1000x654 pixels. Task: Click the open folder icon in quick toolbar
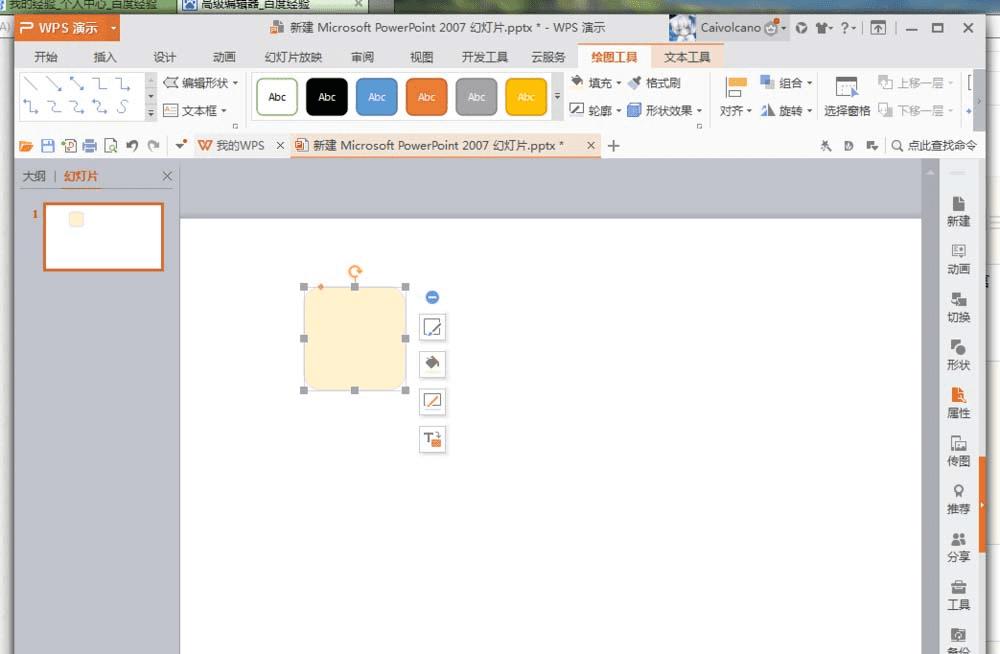pos(26,146)
